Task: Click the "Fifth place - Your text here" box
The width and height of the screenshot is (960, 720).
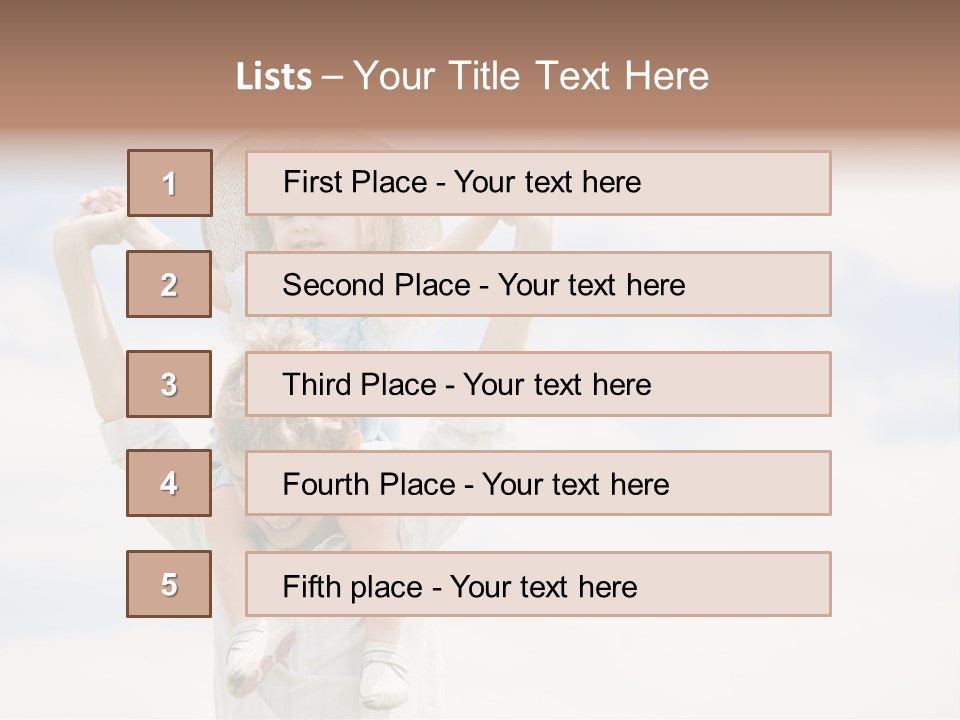Action: [538, 584]
